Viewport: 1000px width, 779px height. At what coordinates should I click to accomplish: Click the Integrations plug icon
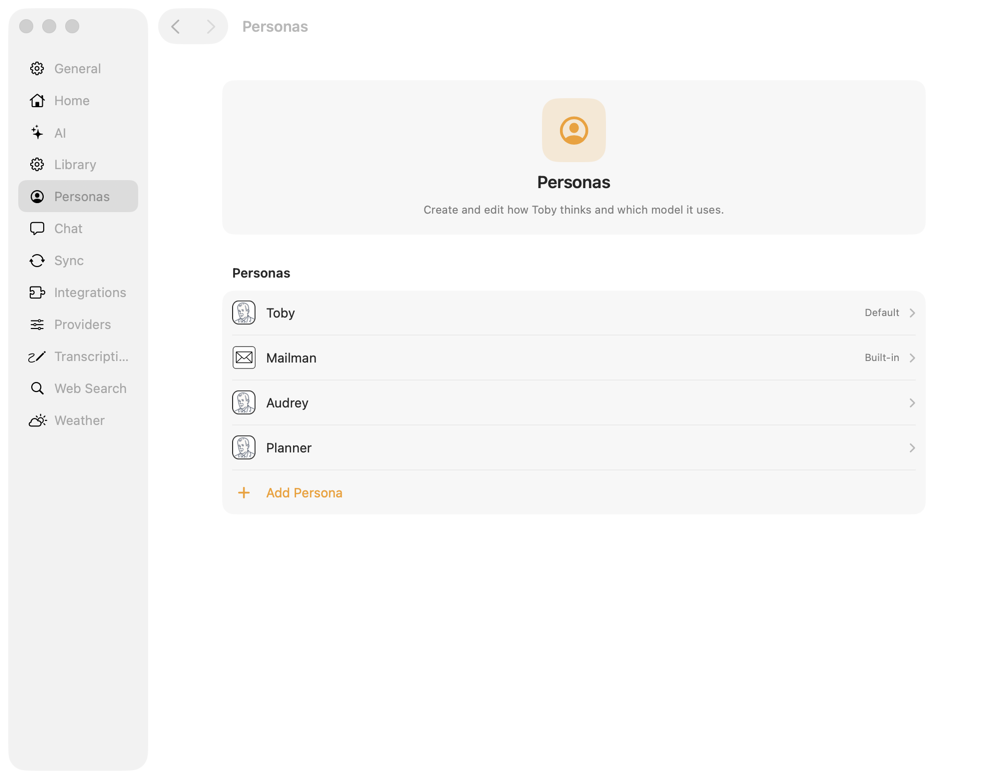pyautogui.click(x=37, y=292)
